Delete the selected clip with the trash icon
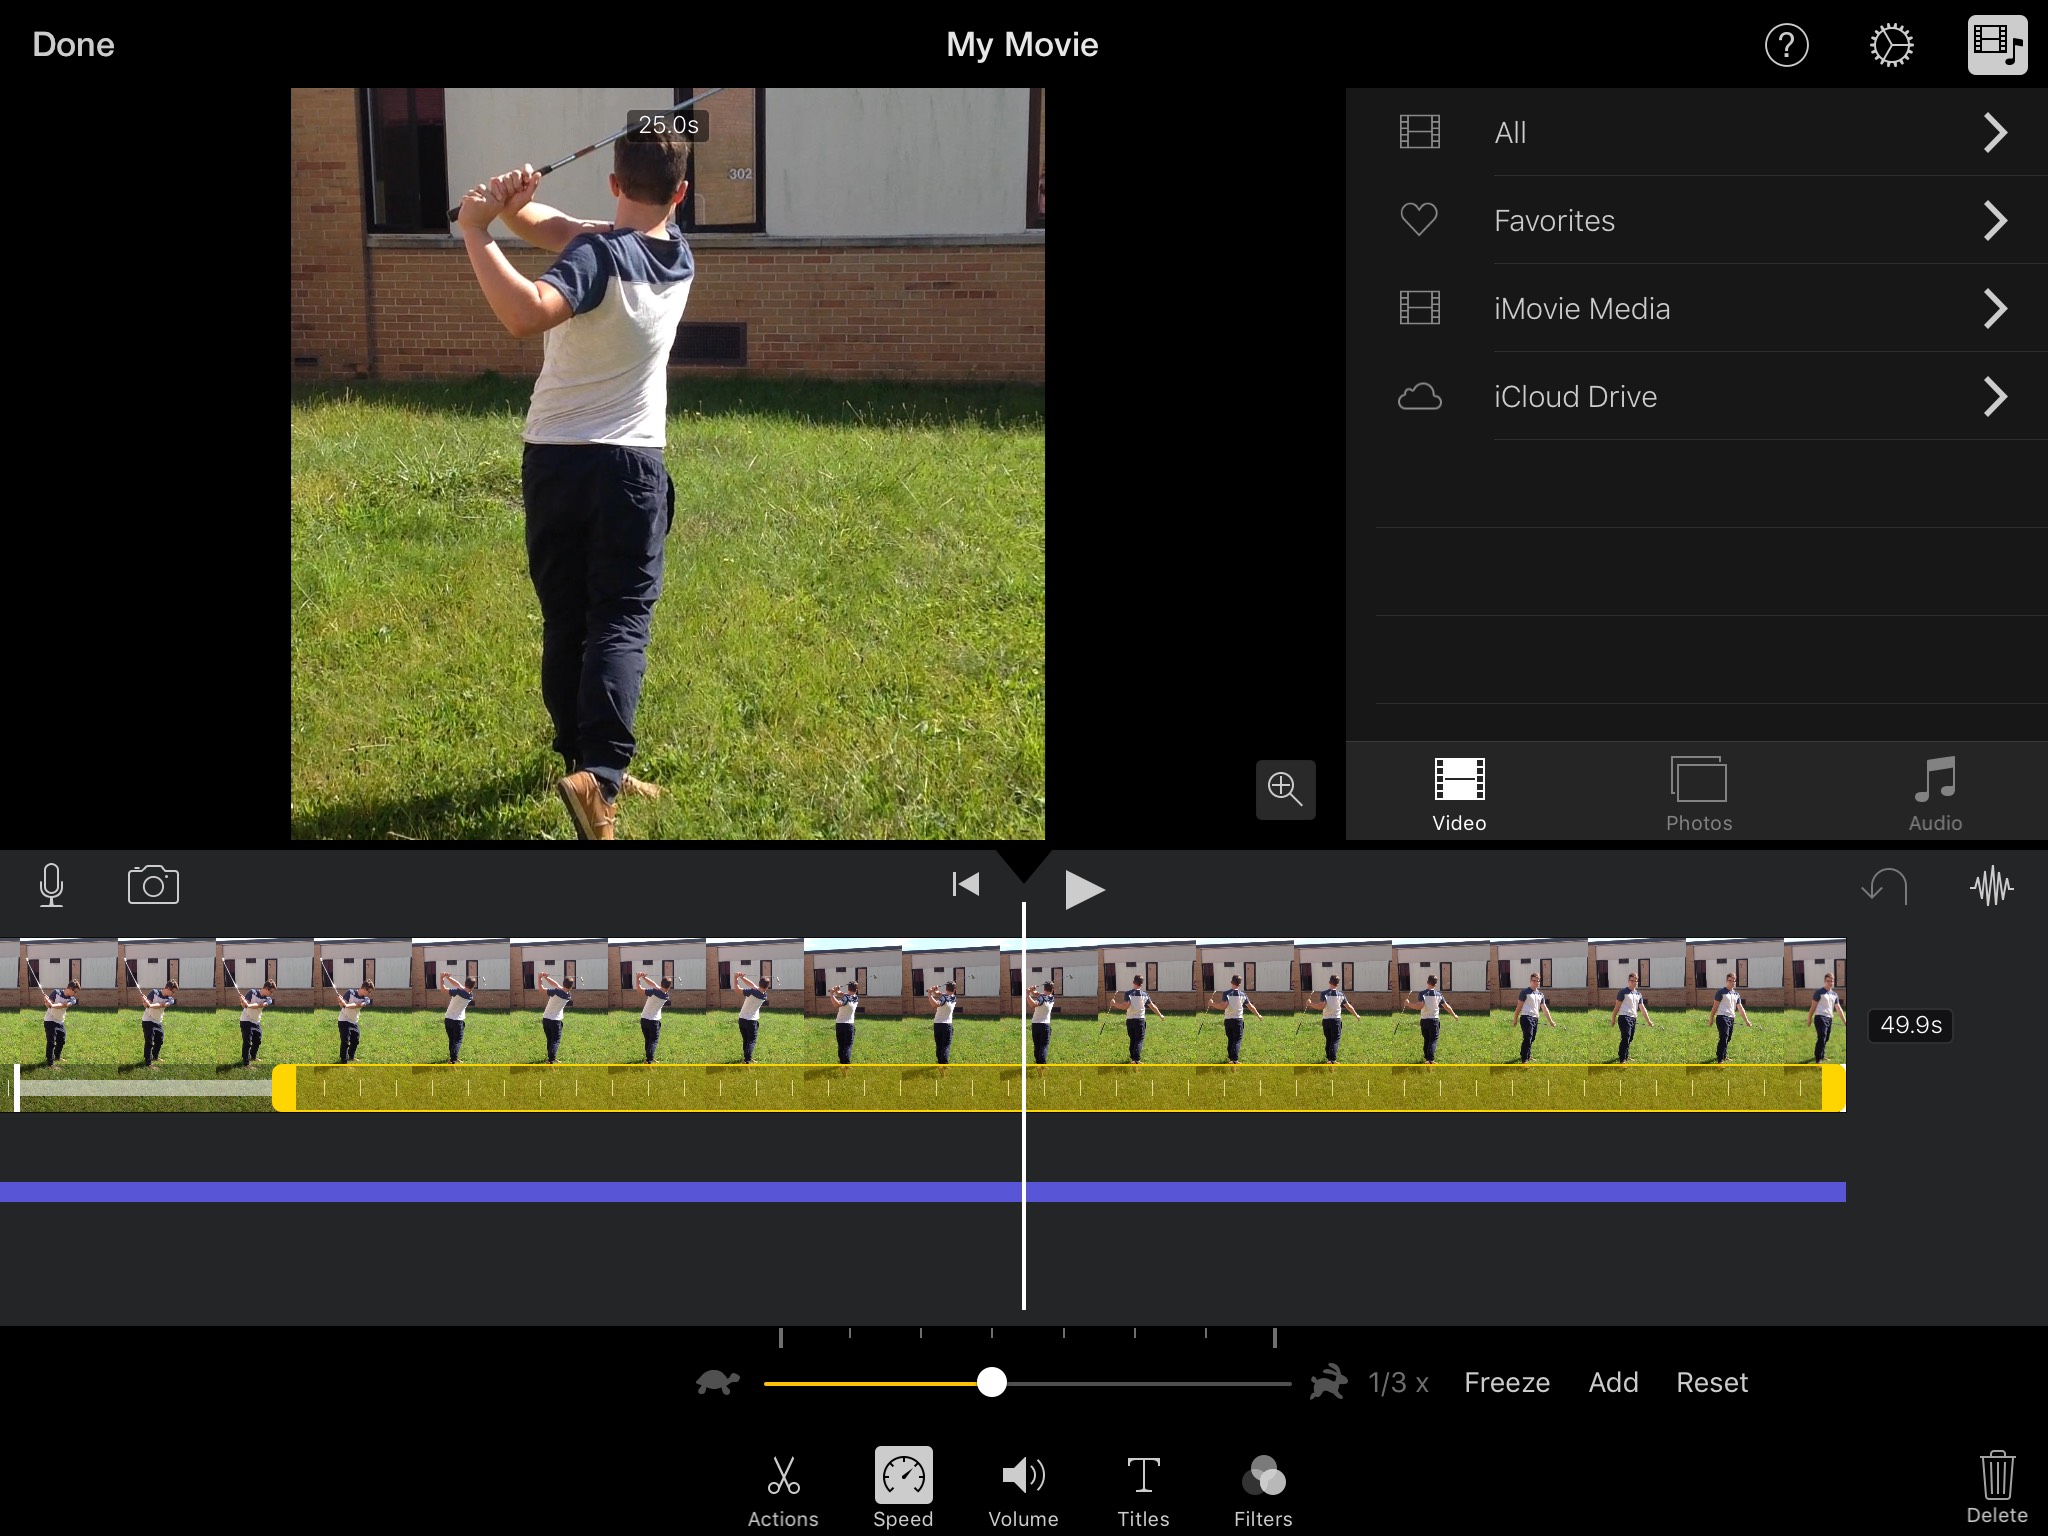 (1996, 1486)
